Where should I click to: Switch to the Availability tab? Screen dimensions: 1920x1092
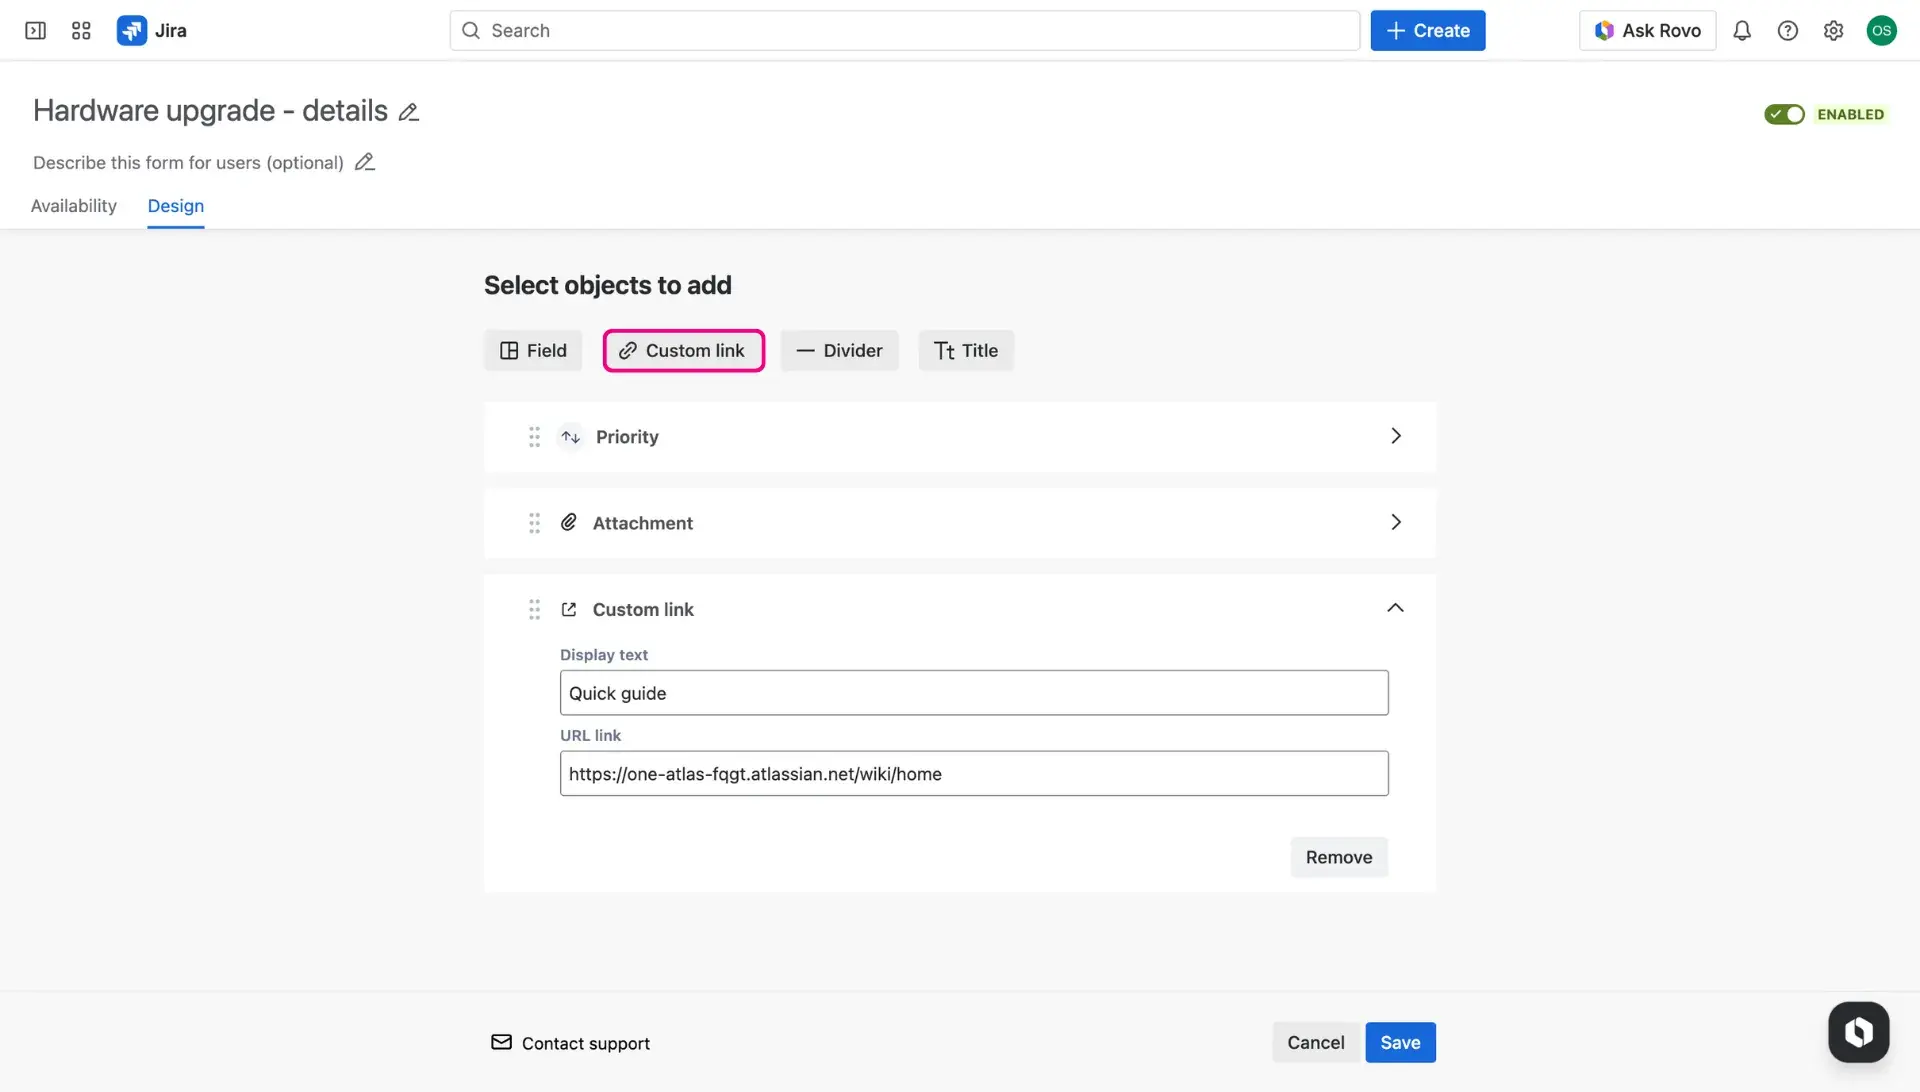(72, 206)
